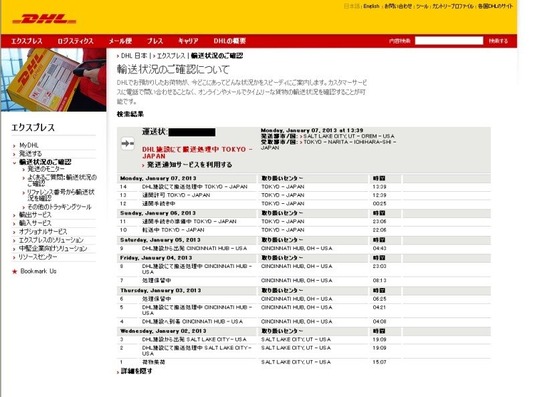Image resolution: width=535 pixels, height=397 pixels.
Task: Click Thursday, January 03, 2013 header row
Action: (304, 291)
